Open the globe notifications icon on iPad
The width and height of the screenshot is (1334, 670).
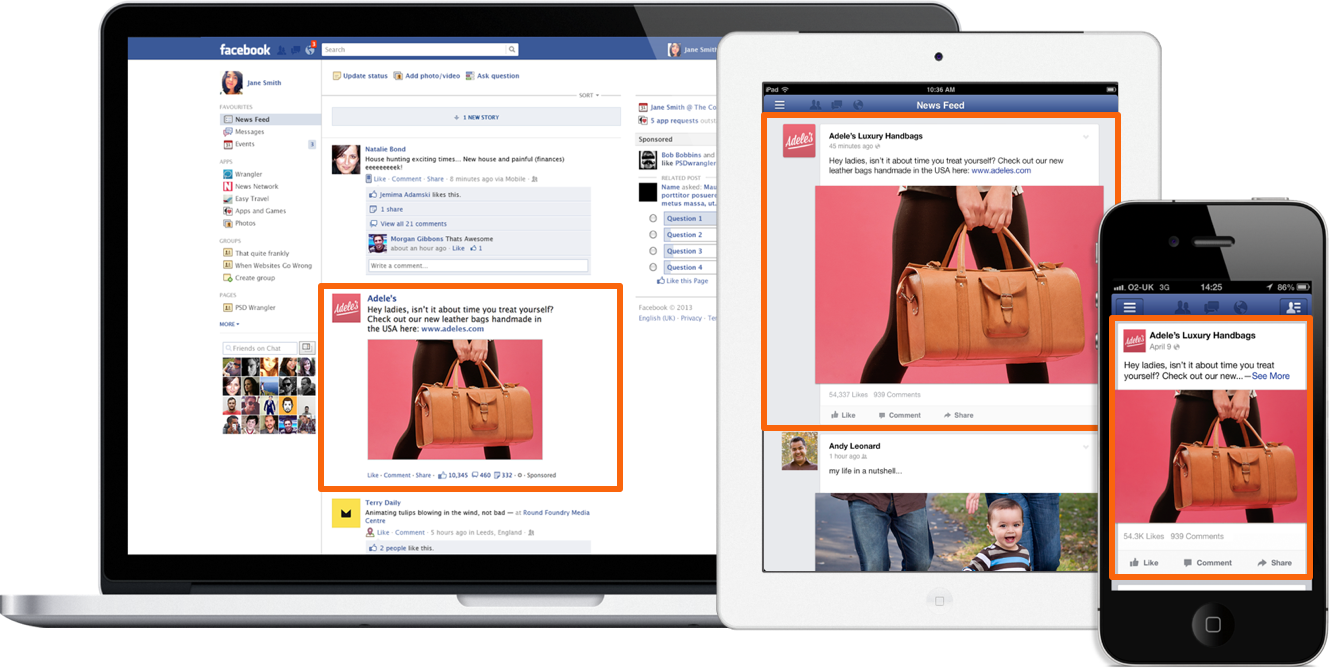pos(857,105)
